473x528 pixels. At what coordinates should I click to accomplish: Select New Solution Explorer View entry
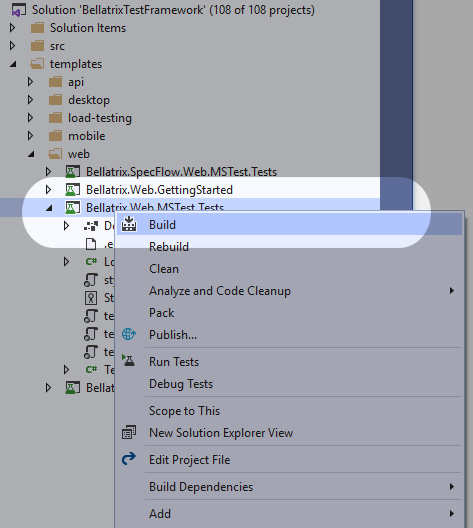tap(289, 433)
